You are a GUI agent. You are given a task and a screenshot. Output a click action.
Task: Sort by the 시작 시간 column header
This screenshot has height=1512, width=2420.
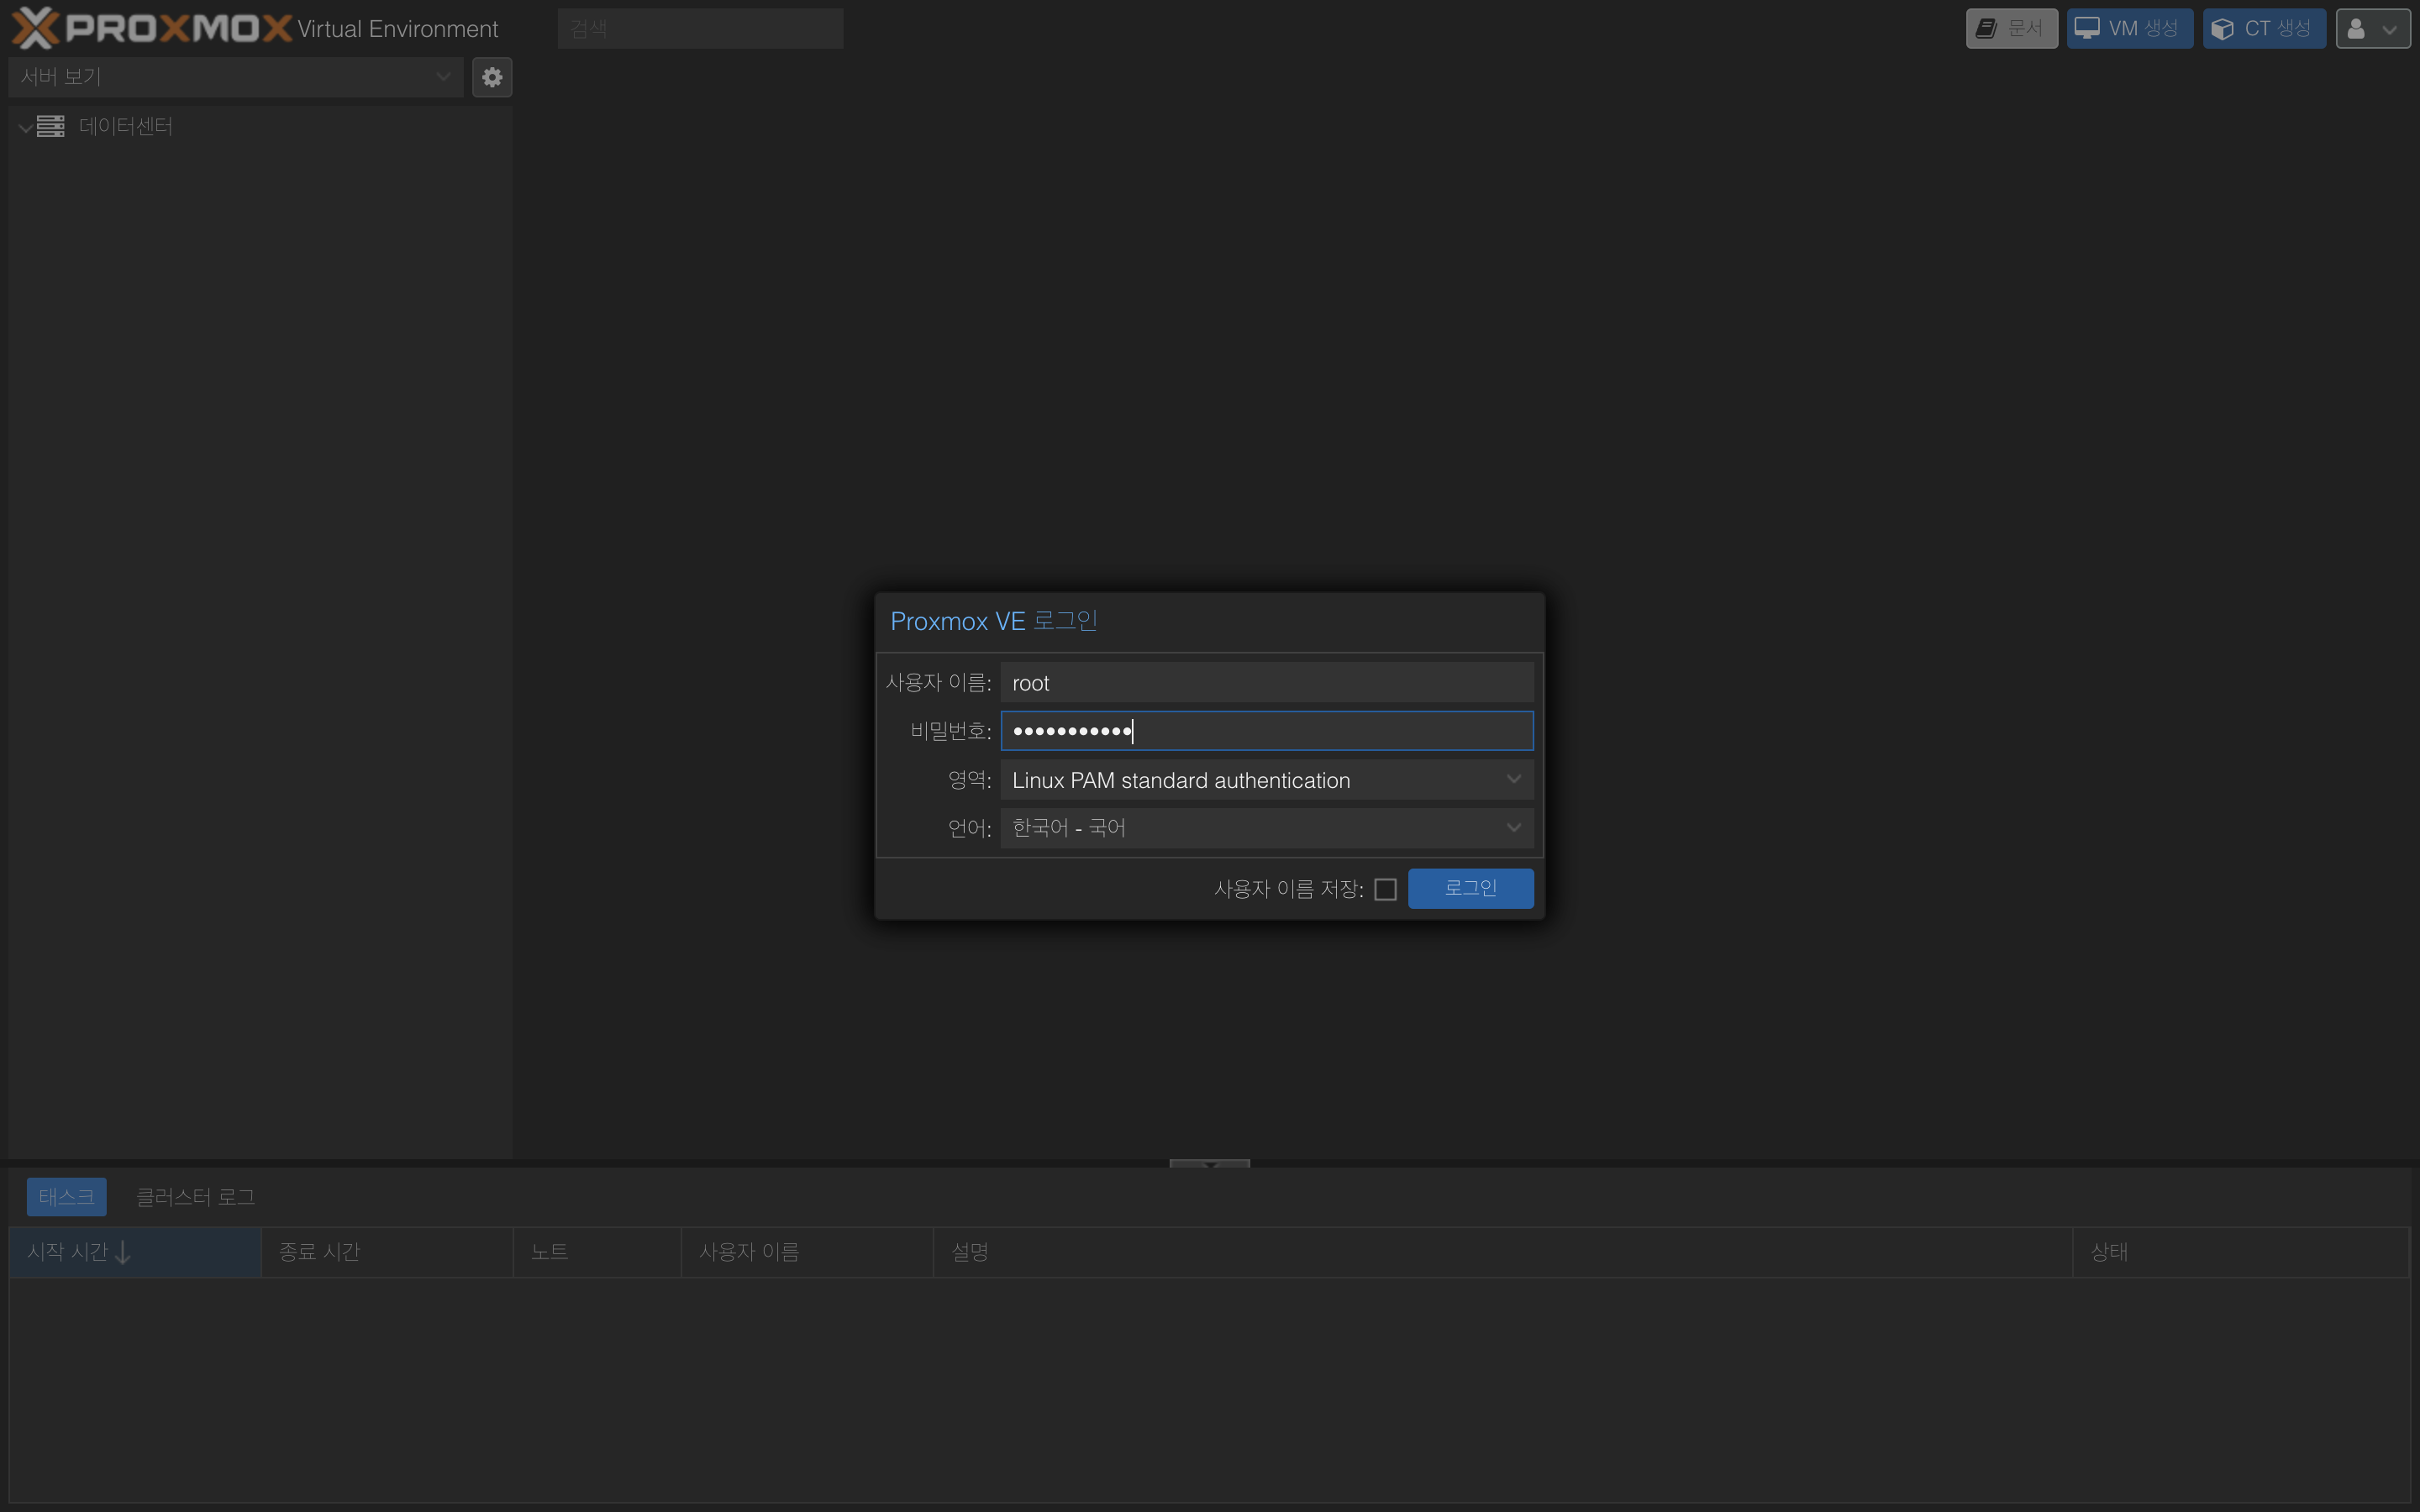coord(135,1252)
